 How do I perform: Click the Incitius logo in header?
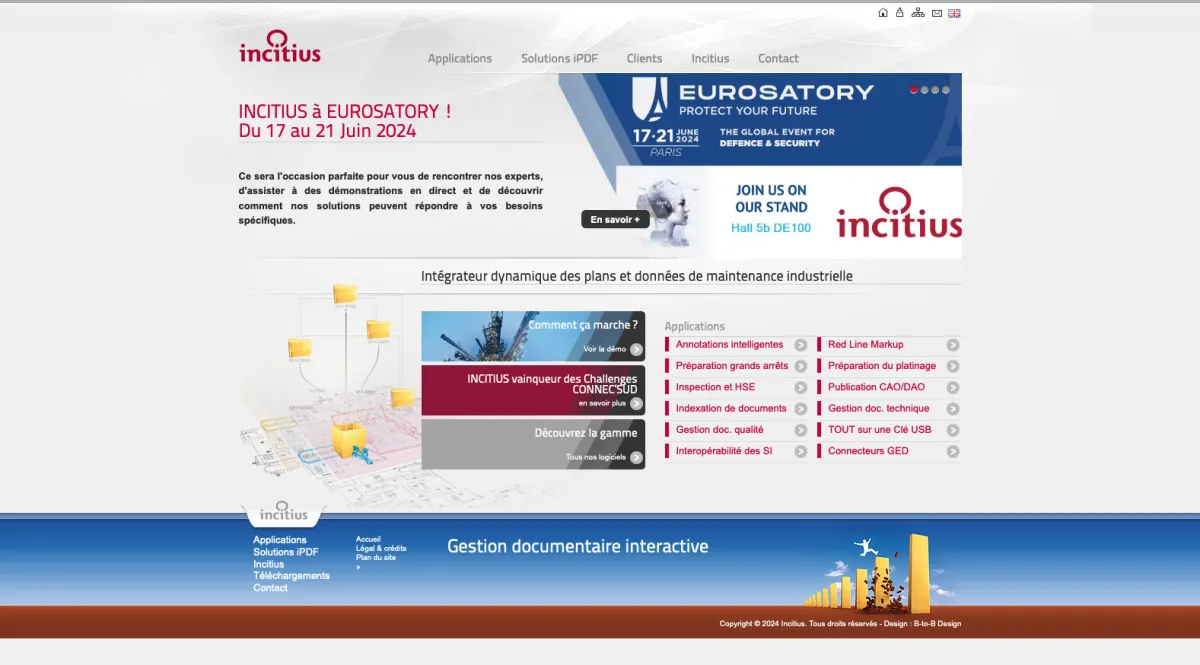pos(280,46)
